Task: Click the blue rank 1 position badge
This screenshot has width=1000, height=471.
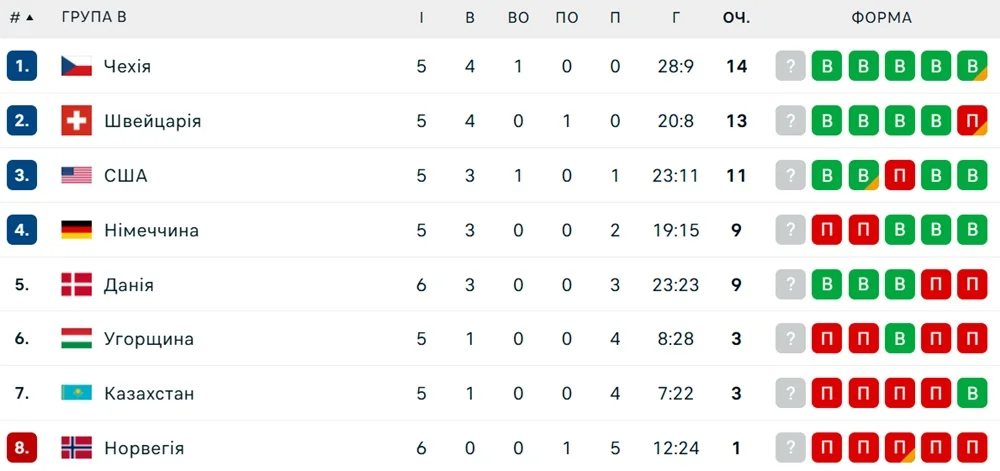Action: (x=22, y=67)
